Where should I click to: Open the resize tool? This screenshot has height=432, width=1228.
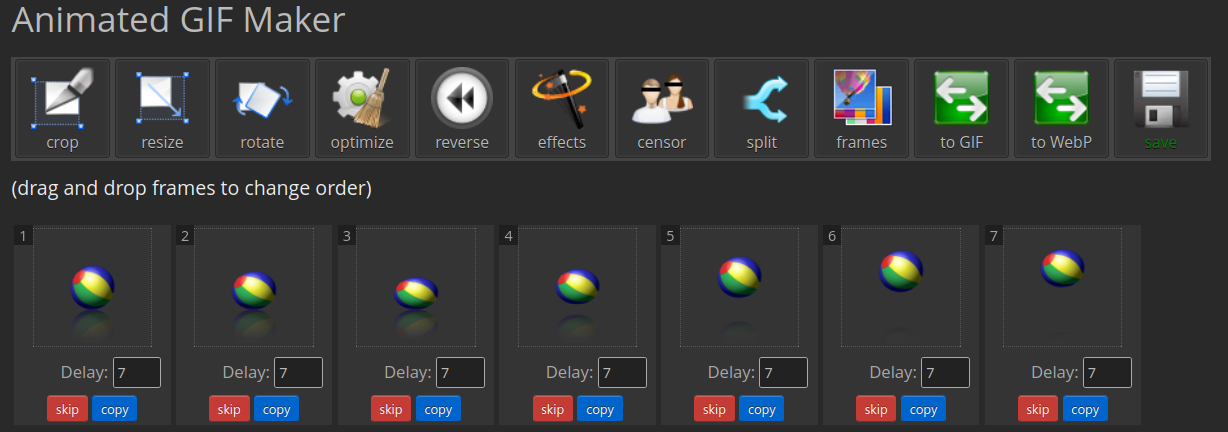pos(162,106)
